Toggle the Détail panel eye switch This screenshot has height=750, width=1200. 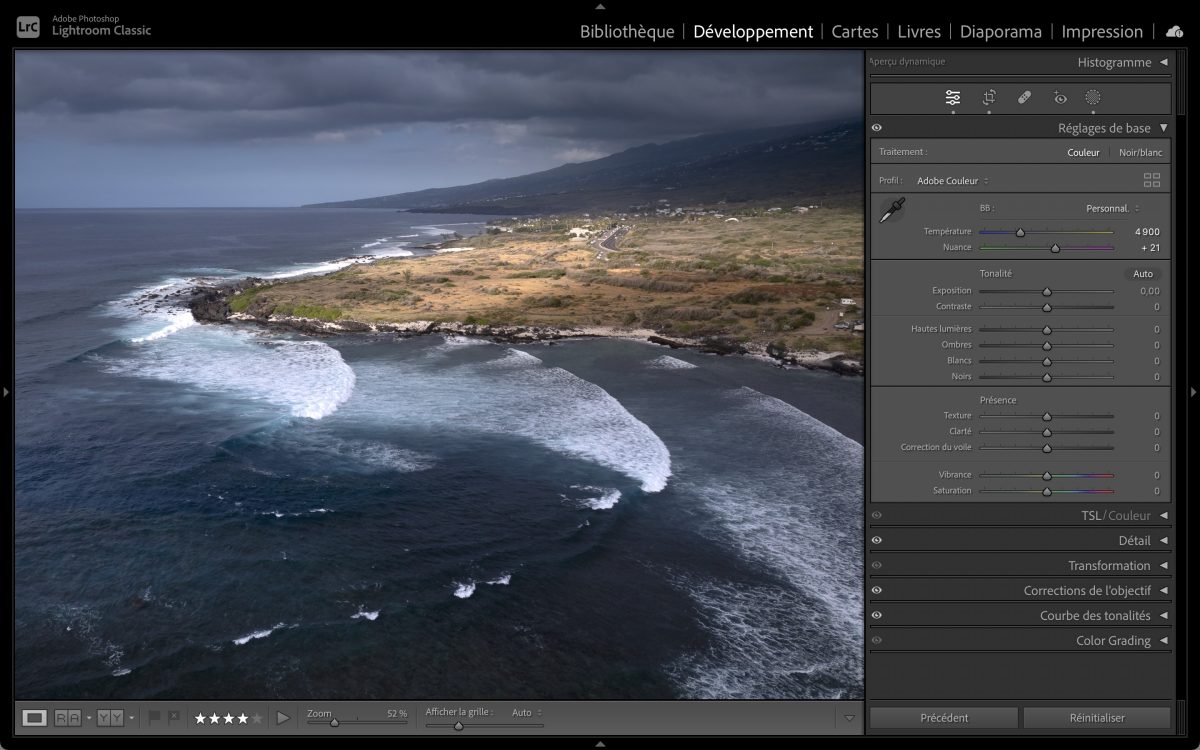[877, 541]
